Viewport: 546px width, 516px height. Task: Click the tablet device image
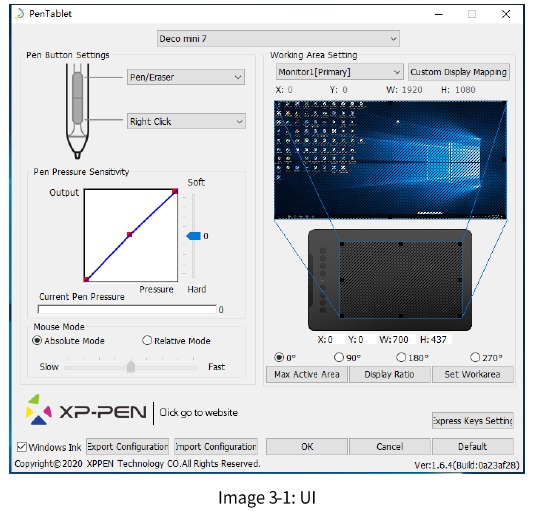(390, 280)
